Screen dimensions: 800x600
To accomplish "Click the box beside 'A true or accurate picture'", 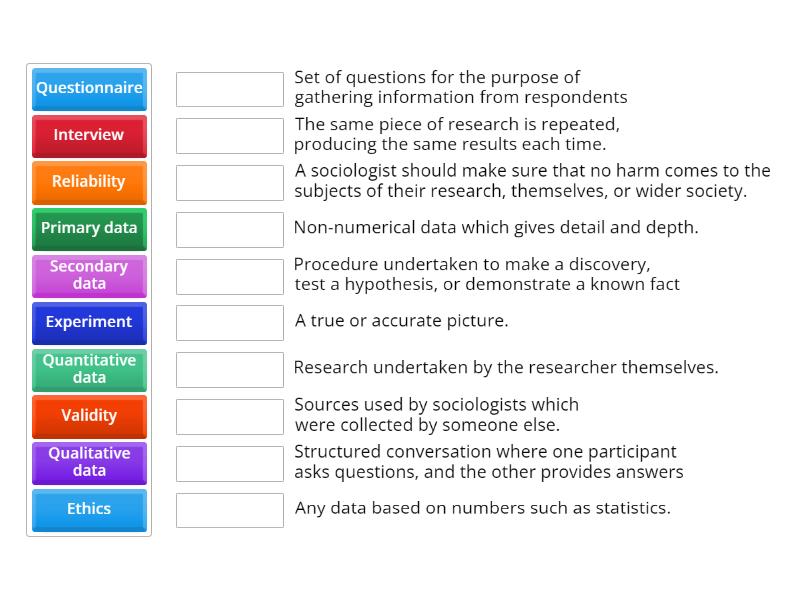I will pos(229,322).
